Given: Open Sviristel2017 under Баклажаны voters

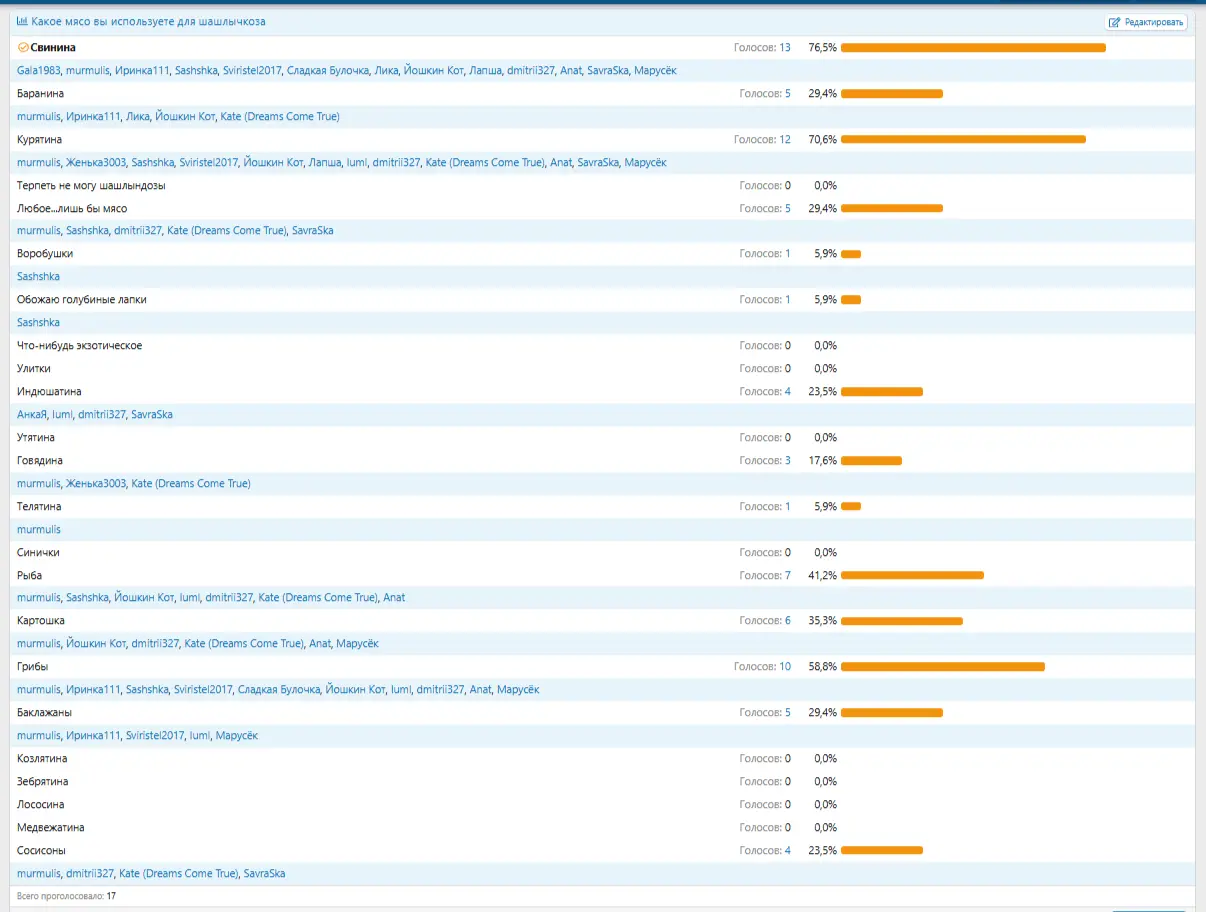Looking at the screenshot, I should pyautogui.click(x=155, y=735).
